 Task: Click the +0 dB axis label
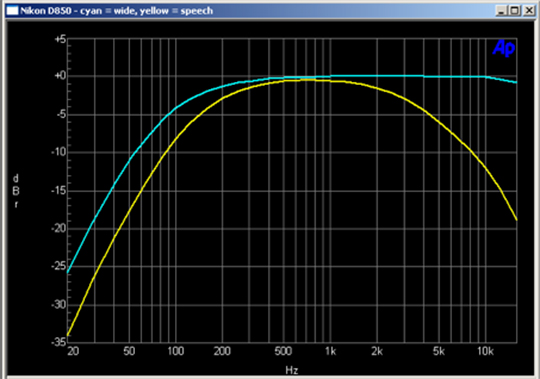[60, 76]
